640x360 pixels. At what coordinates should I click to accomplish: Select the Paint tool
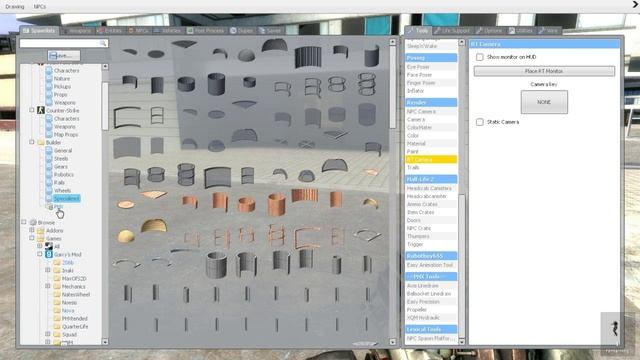click(x=431, y=151)
